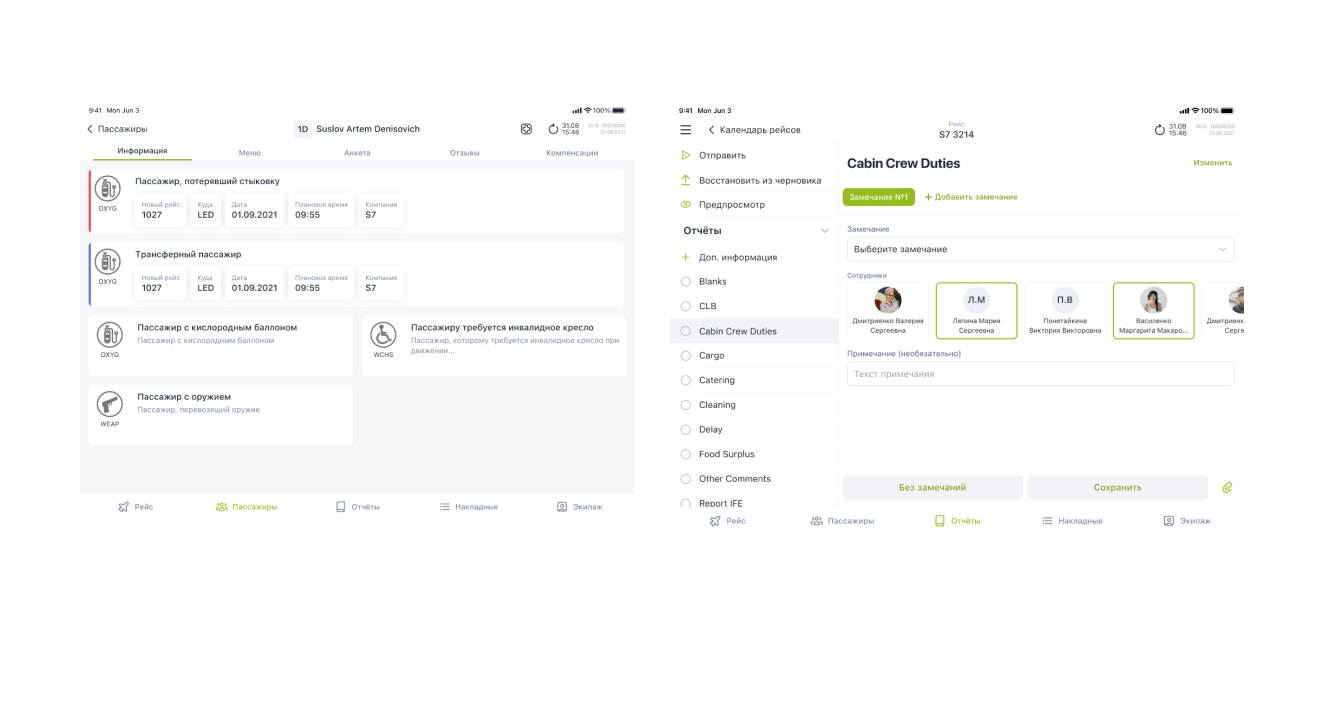1340x704 pixels.
Task: Click the Текст примечания input field
Action: coord(1040,374)
